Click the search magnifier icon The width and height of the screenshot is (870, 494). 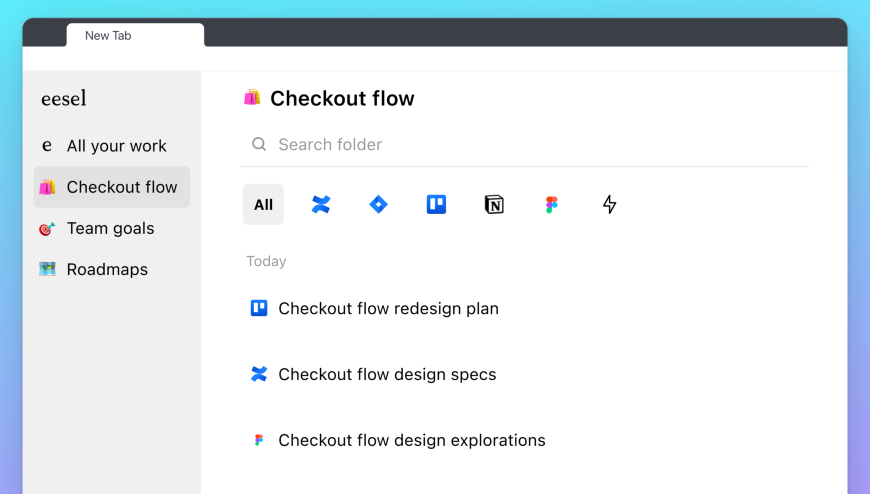pos(259,144)
